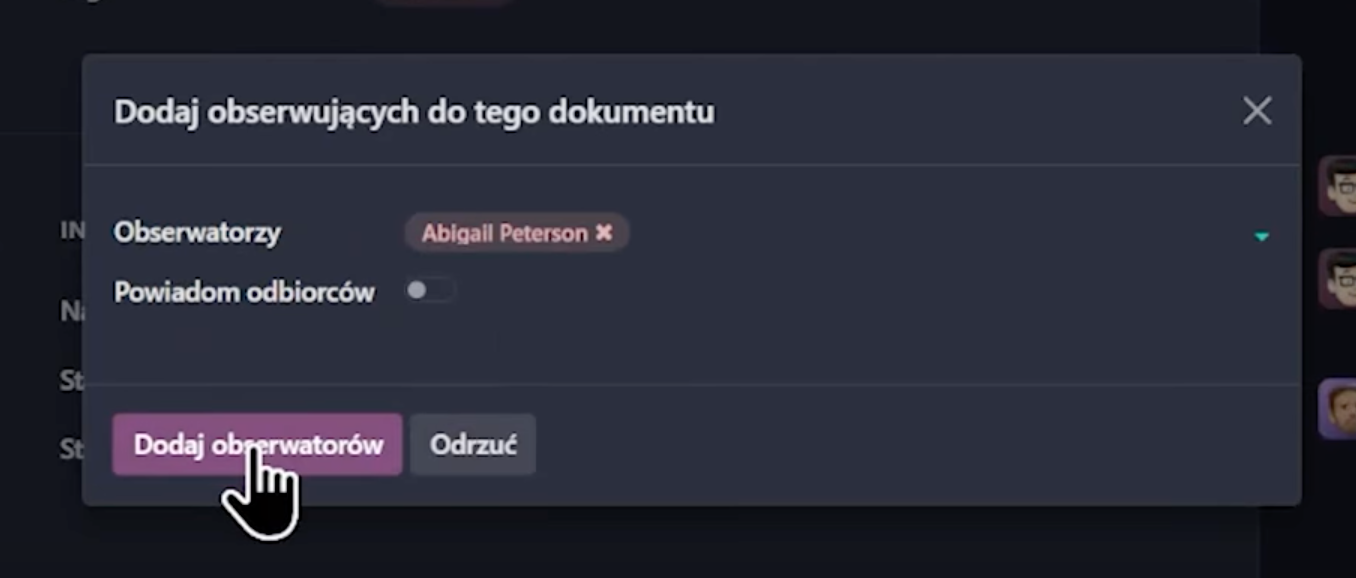Viewport: 1356px width, 578px height.
Task: Enable the Powiadom odbiorców switch
Action: click(x=429, y=290)
